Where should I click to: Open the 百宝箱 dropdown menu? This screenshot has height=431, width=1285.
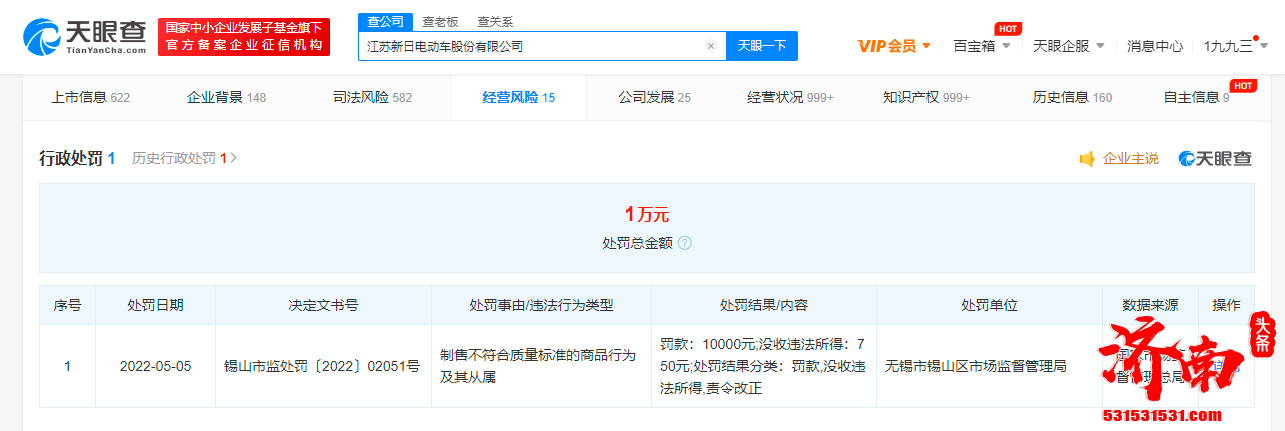click(1005, 46)
